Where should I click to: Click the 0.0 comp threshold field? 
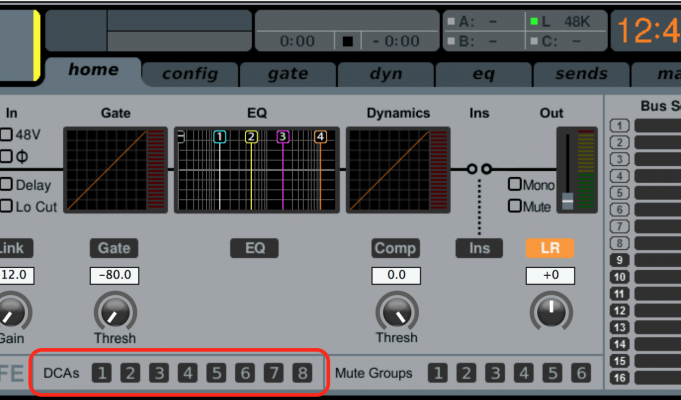396,275
